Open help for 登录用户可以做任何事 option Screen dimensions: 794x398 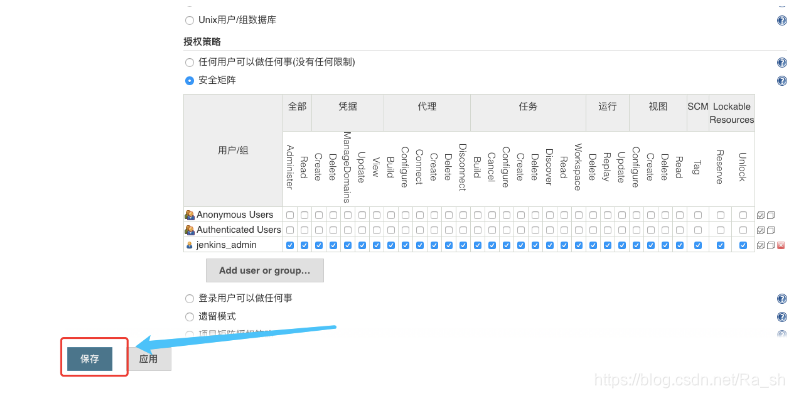tap(781, 298)
